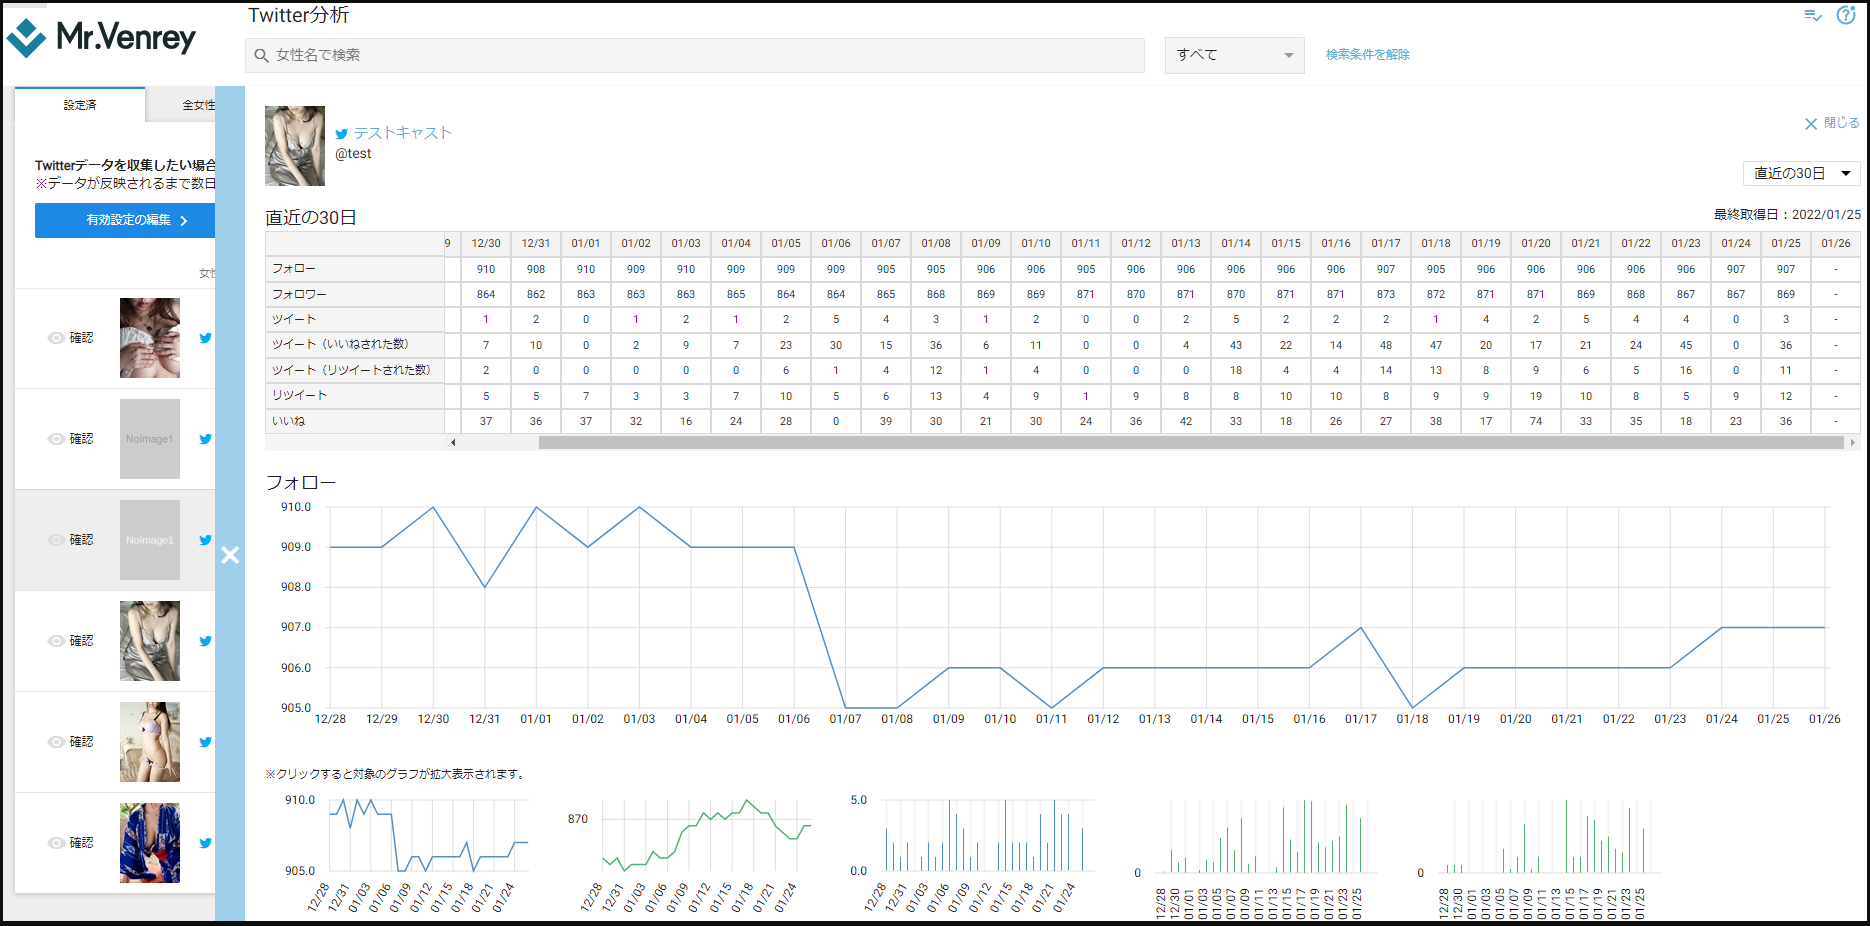Toggle the 確認 eye icon in second row
The width and height of the screenshot is (1870, 926).
click(x=56, y=439)
